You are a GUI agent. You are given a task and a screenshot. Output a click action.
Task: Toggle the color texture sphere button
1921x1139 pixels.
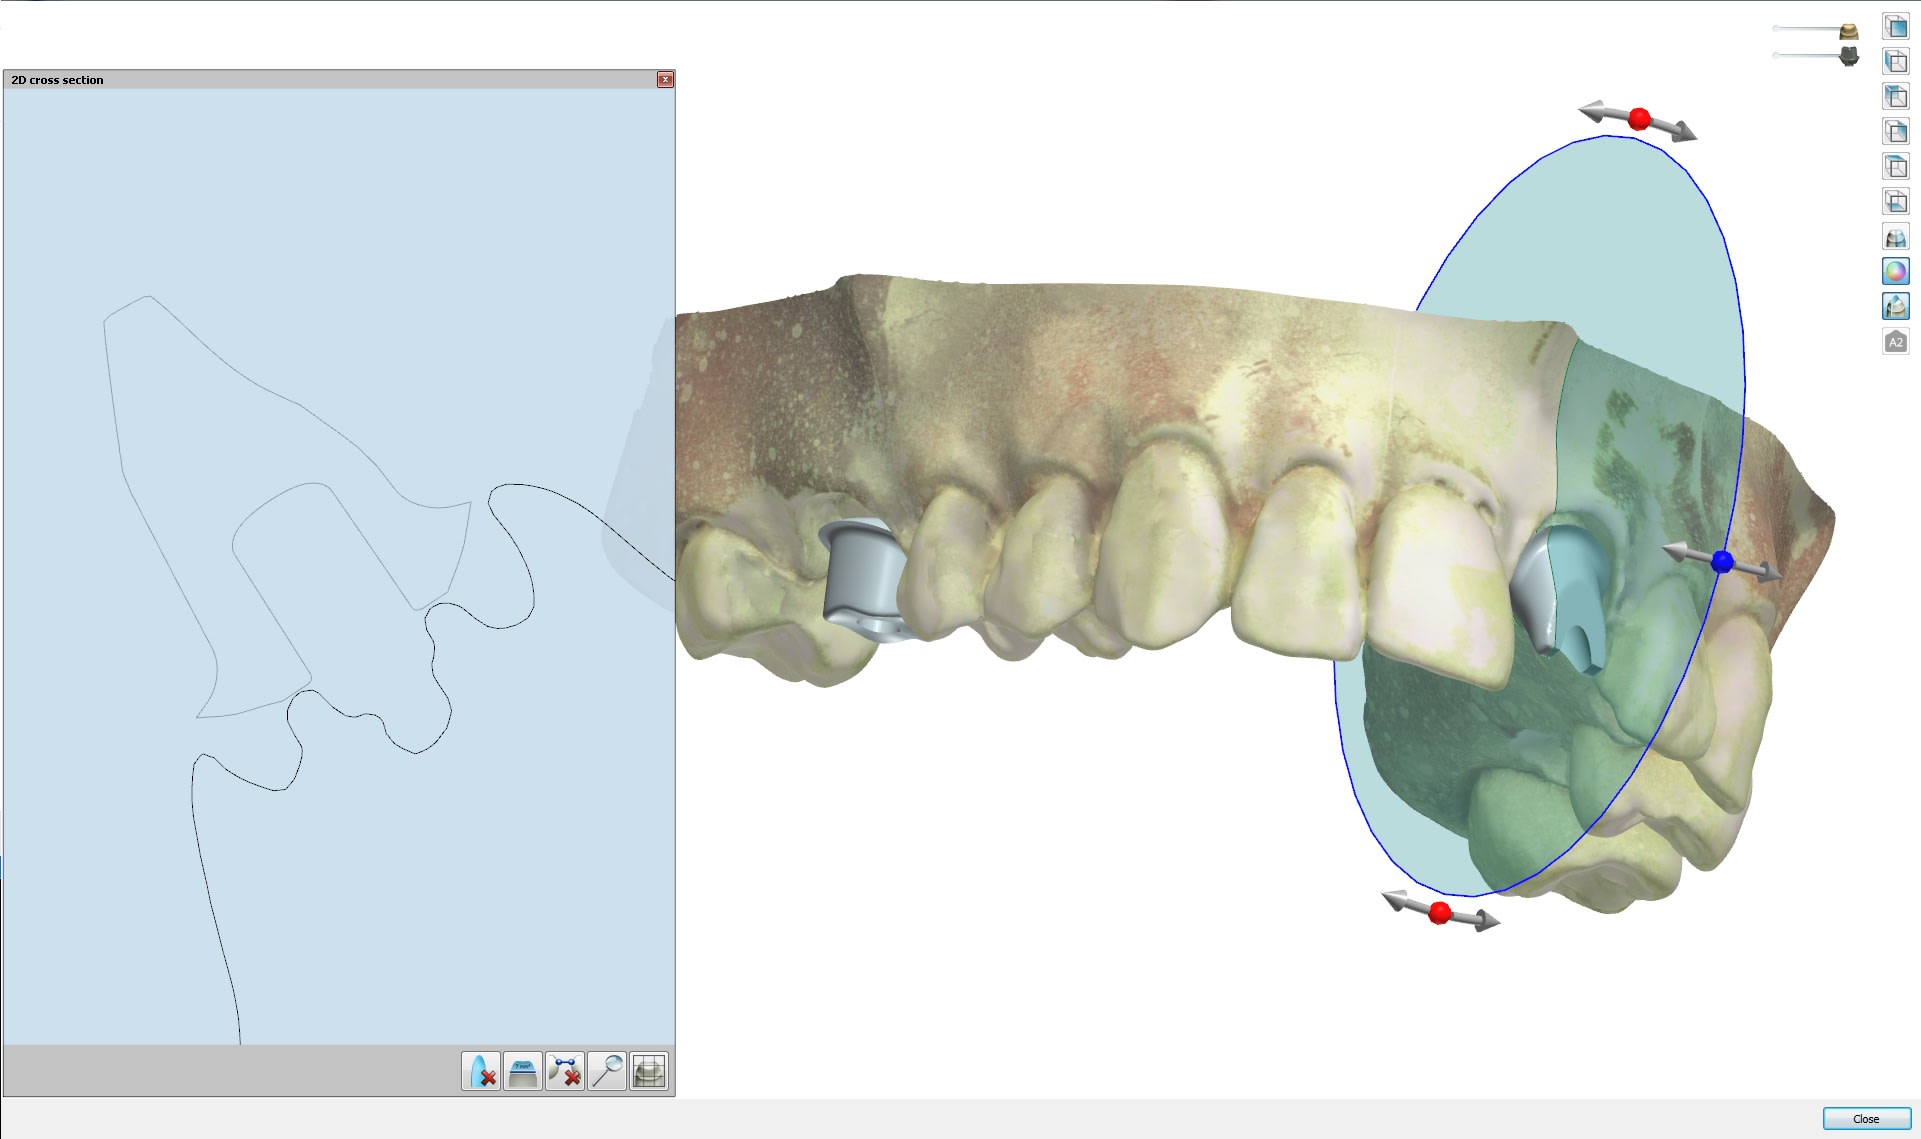point(1895,271)
